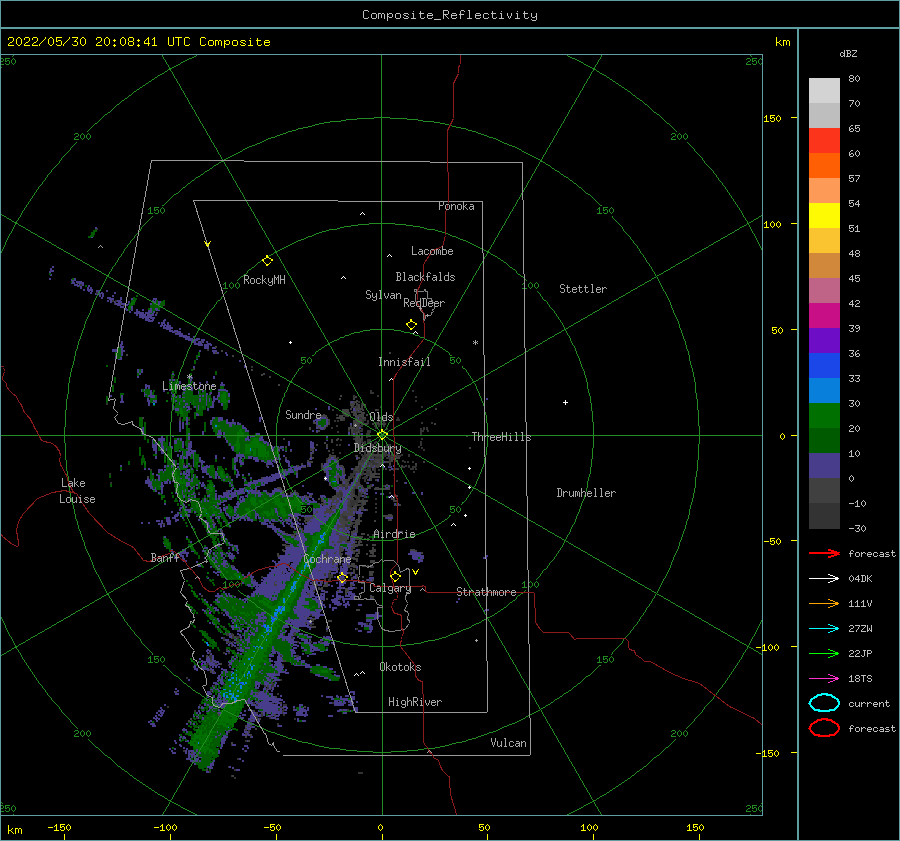Click the Lake Louise label
This screenshot has height=841, width=900.
77,491
